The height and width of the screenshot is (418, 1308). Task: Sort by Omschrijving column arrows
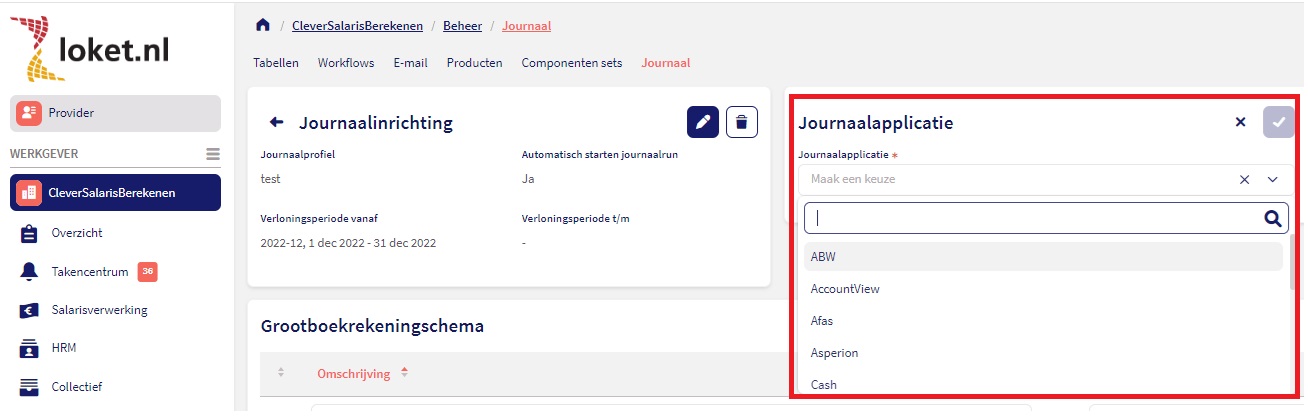click(404, 373)
